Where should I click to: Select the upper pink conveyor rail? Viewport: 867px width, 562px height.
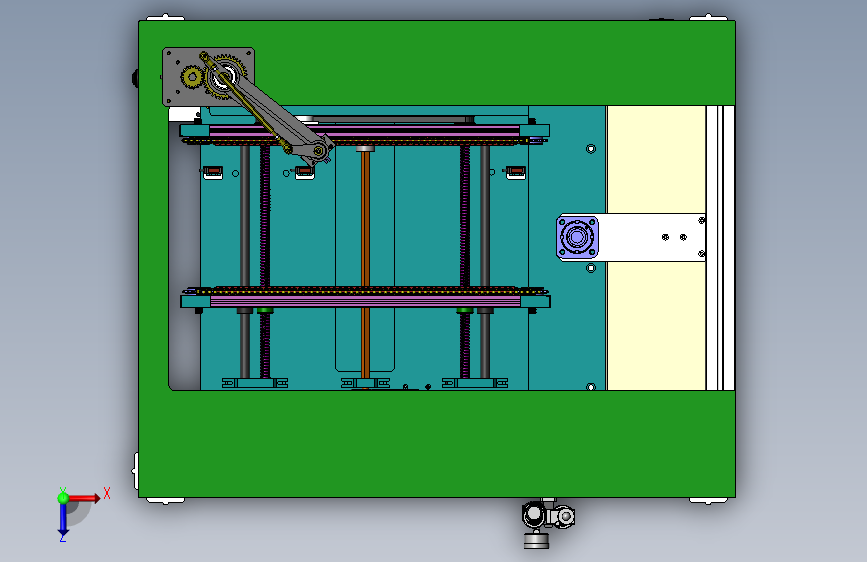coord(364,131)
